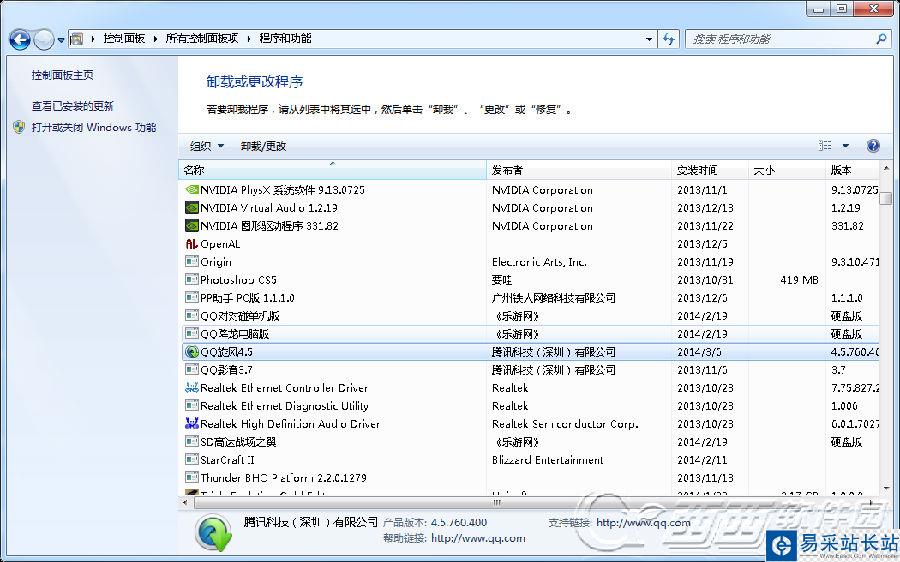Click the horizontal scrollbar left arrow

coord(185,503)
